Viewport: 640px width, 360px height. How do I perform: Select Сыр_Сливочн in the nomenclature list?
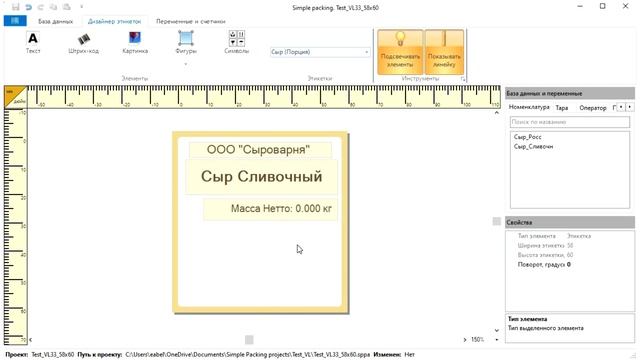(533, 147)
